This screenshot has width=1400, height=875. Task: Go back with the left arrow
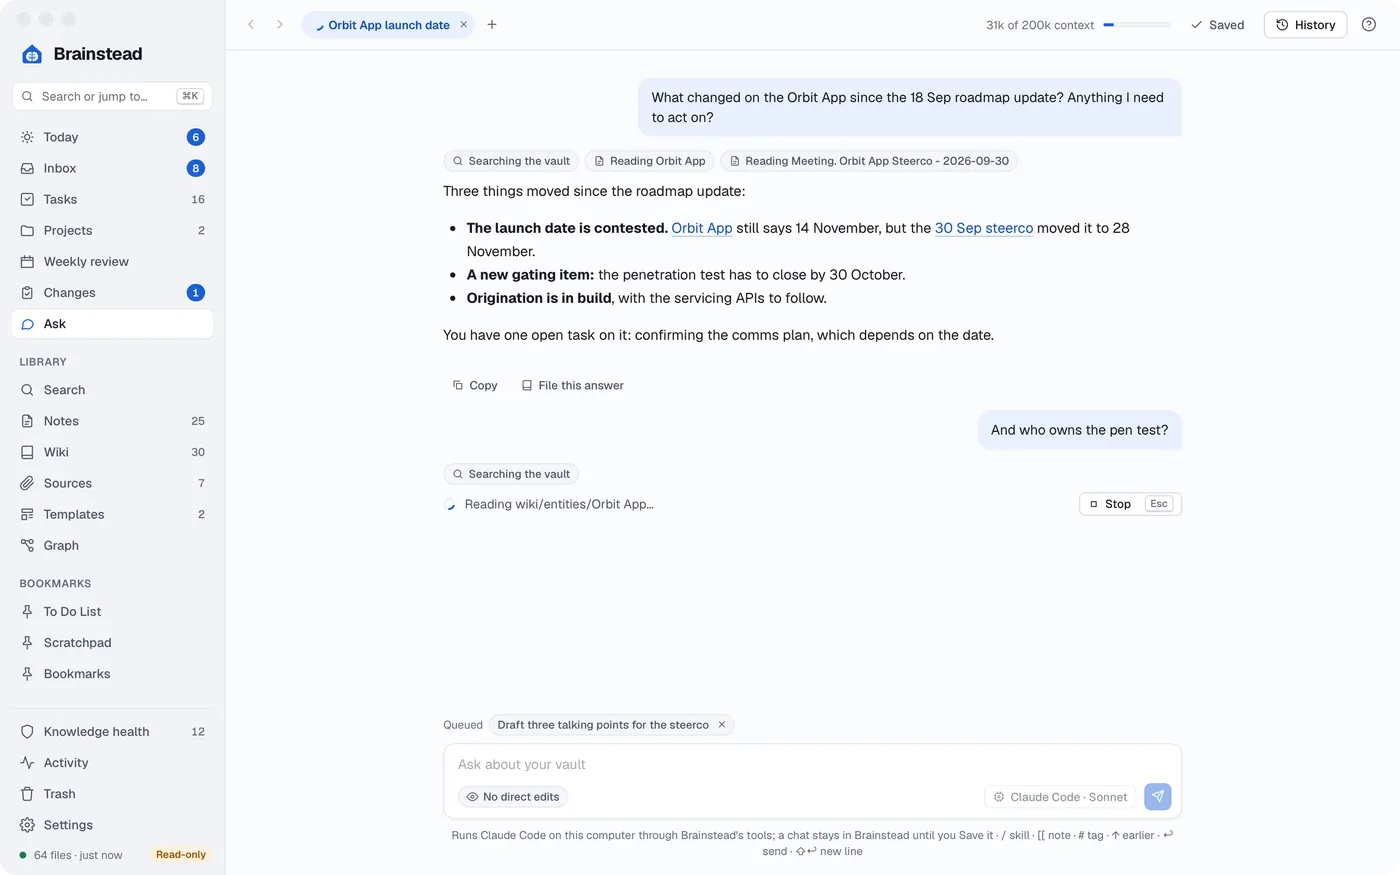(x=251, y=25)
